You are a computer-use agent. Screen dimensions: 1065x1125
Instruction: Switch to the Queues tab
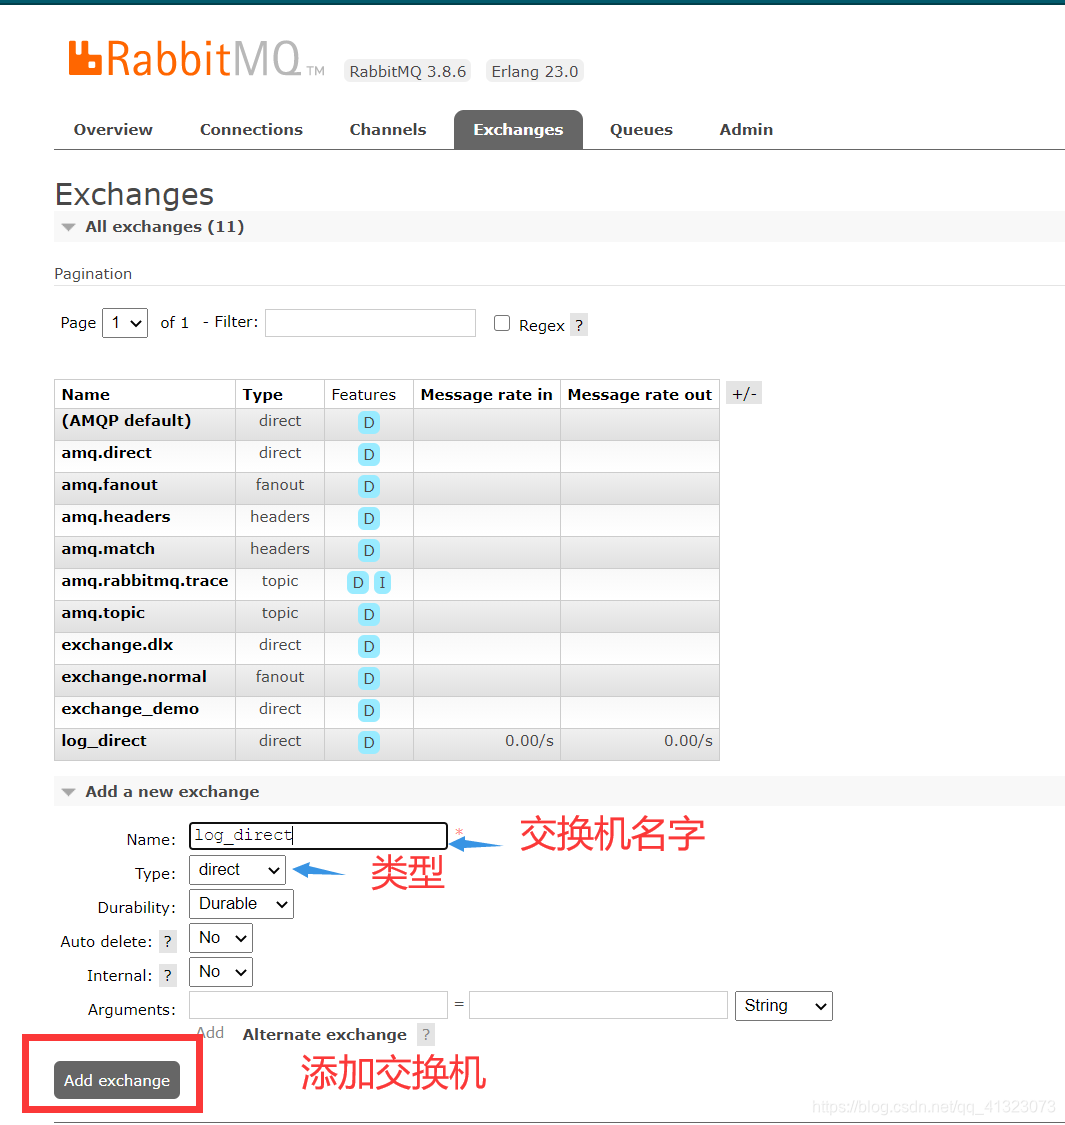tap(641, 130)
